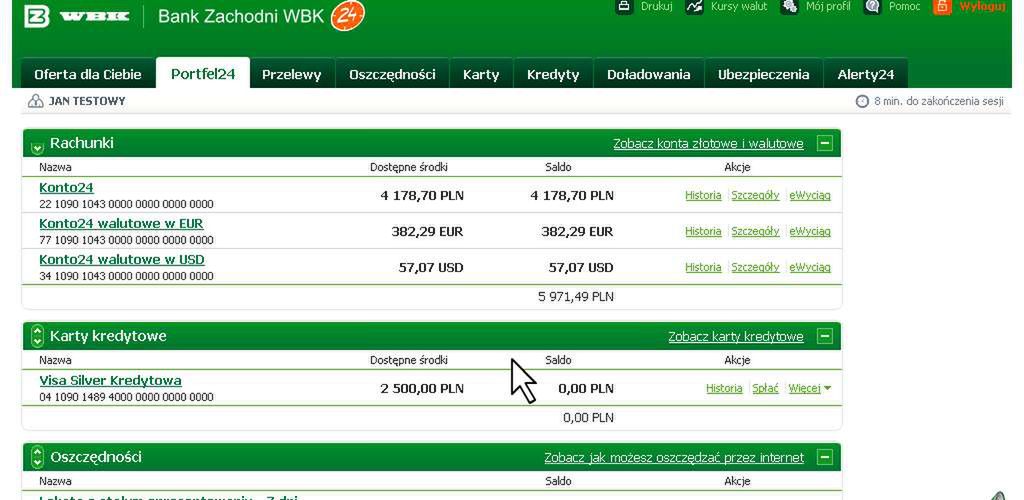Click the 8 min. do zakończenia sesji text
The width and height of the screenshot is (1024, 500).
click(938, 101)
